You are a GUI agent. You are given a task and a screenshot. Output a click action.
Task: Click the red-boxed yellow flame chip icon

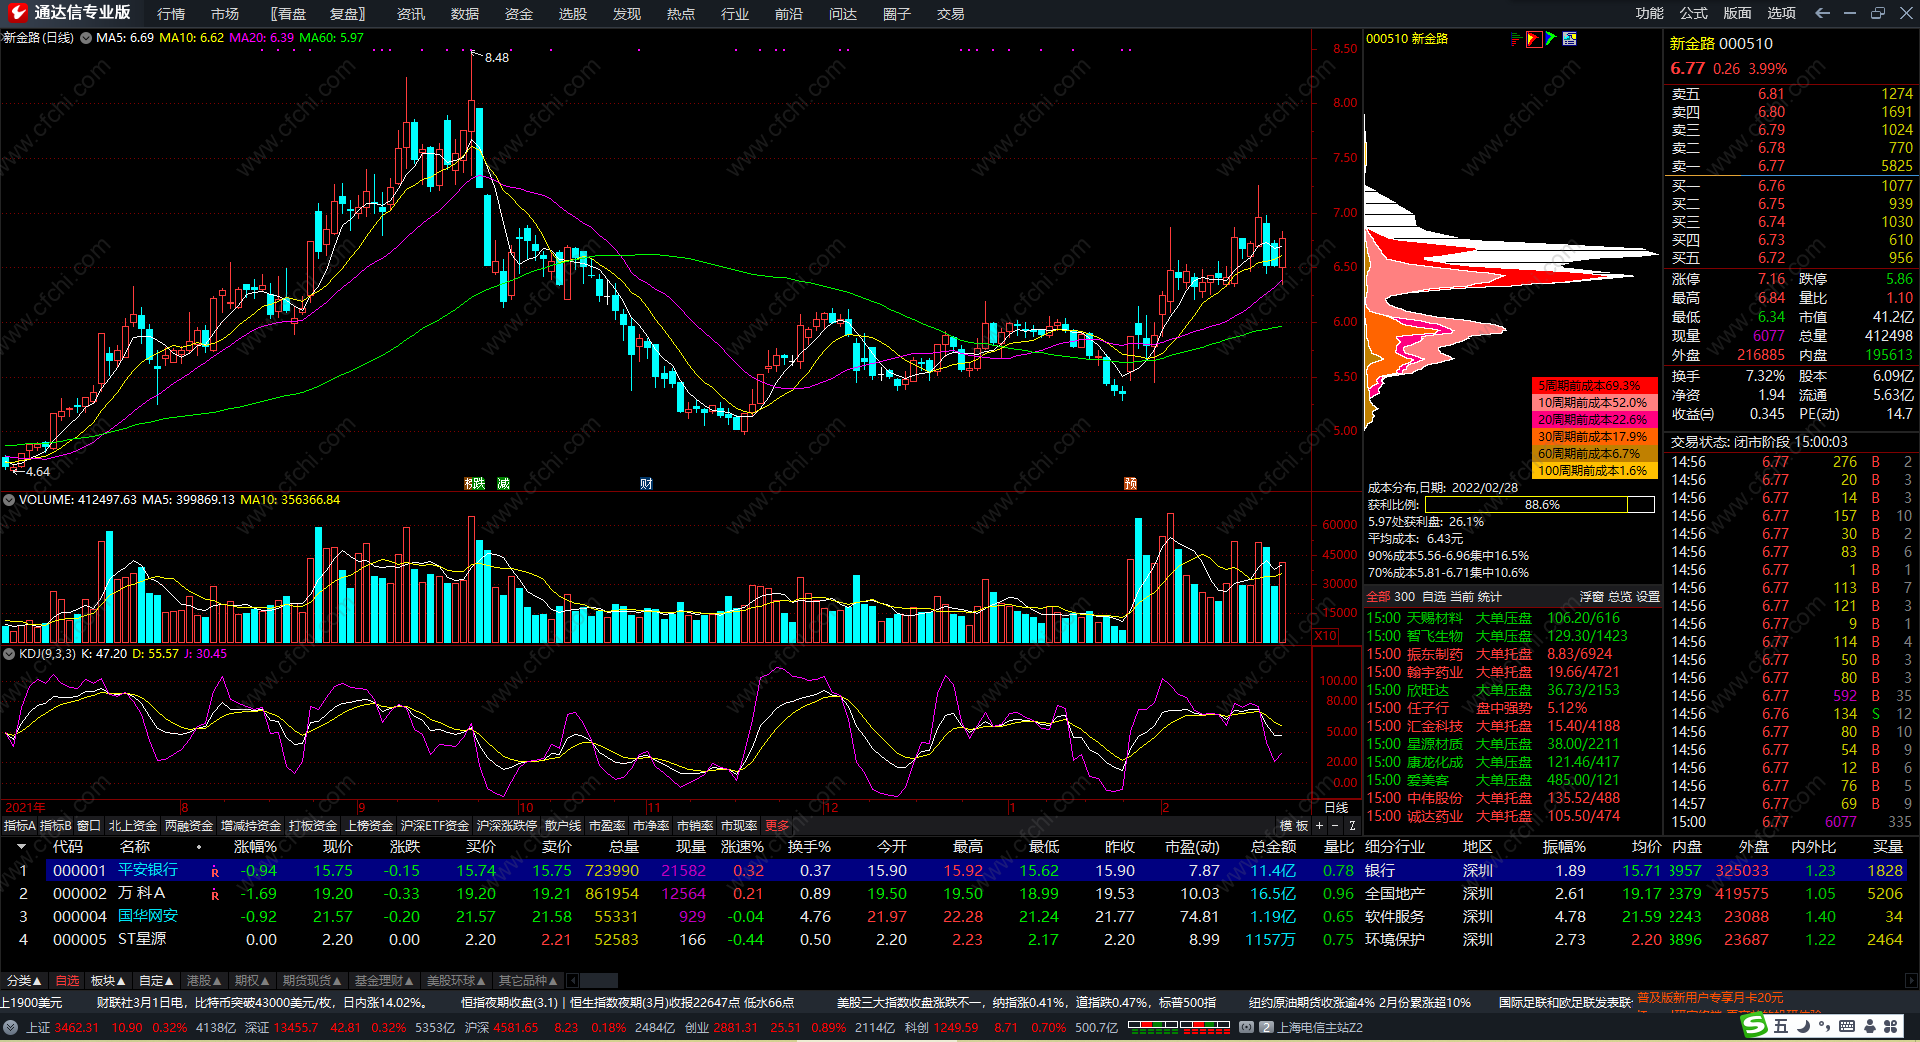tap(1534, 39)
